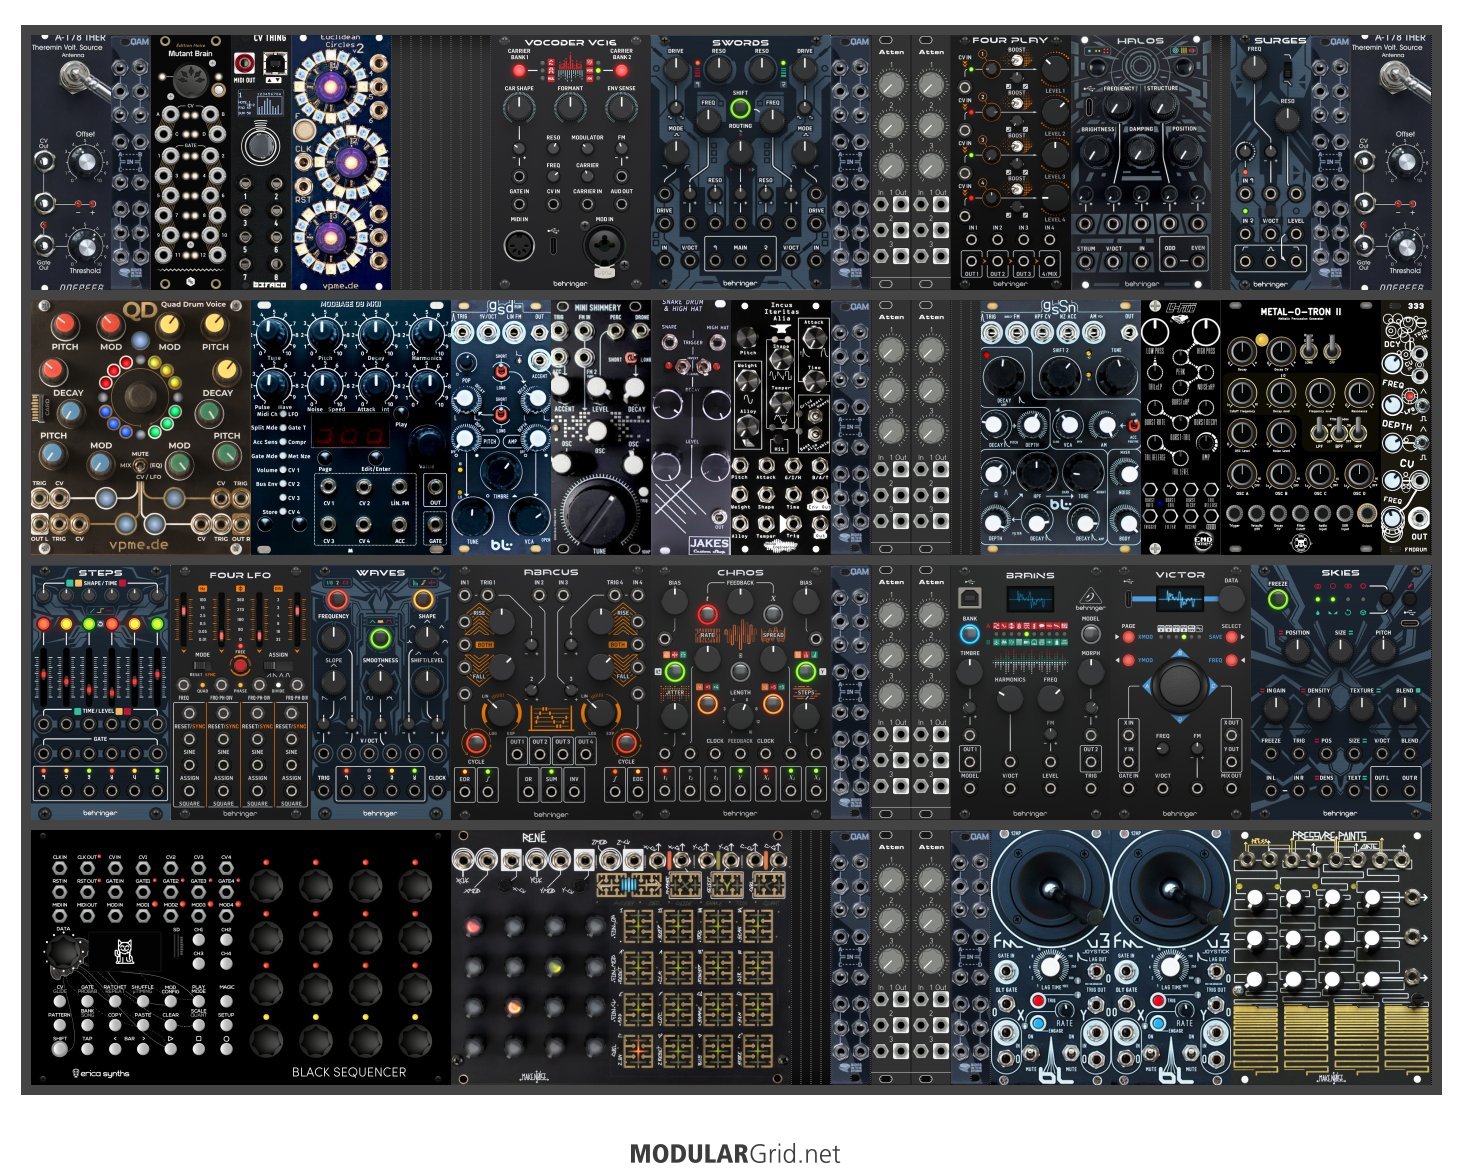Click the Harmonics knob on Brains
Screen dimensions: 1472x1175
coord(1010,699)
